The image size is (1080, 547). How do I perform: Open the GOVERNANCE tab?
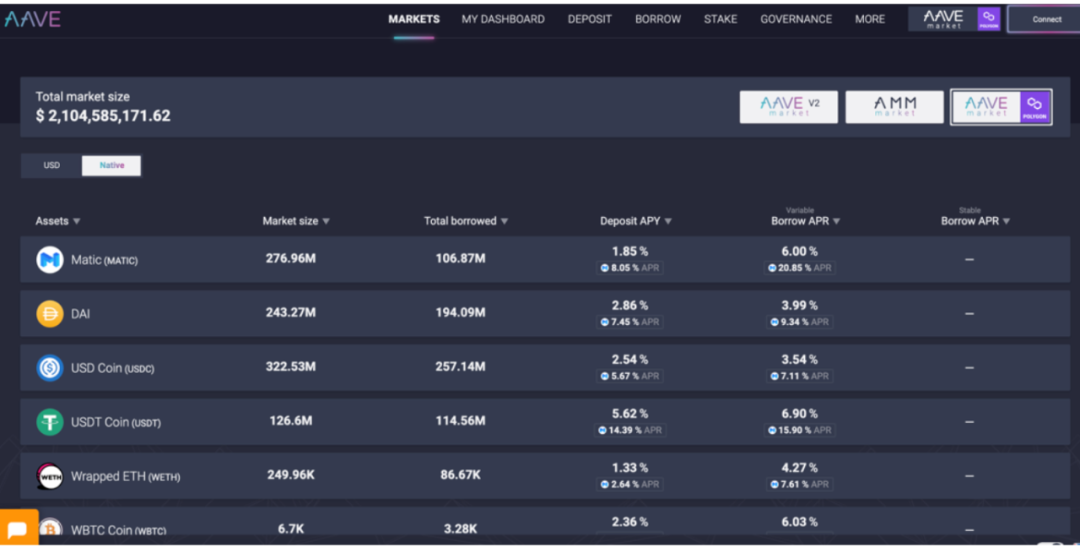(x=796, y=19)
